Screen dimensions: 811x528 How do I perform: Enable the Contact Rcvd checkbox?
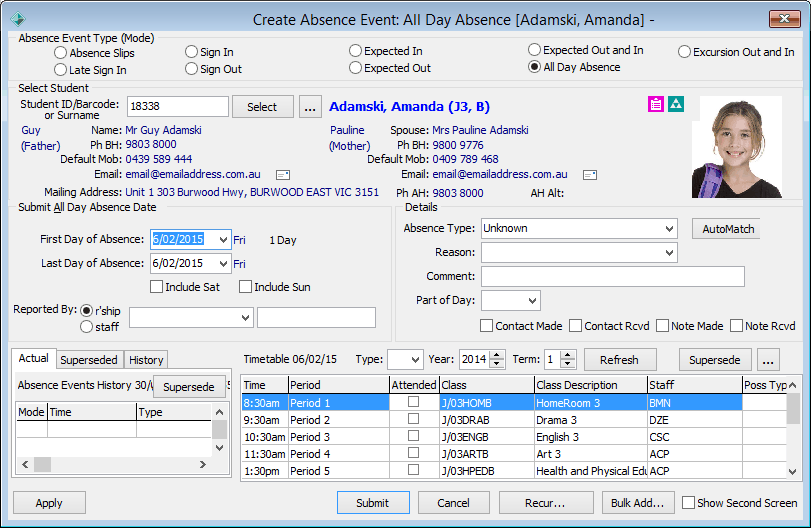coord(575,326)
